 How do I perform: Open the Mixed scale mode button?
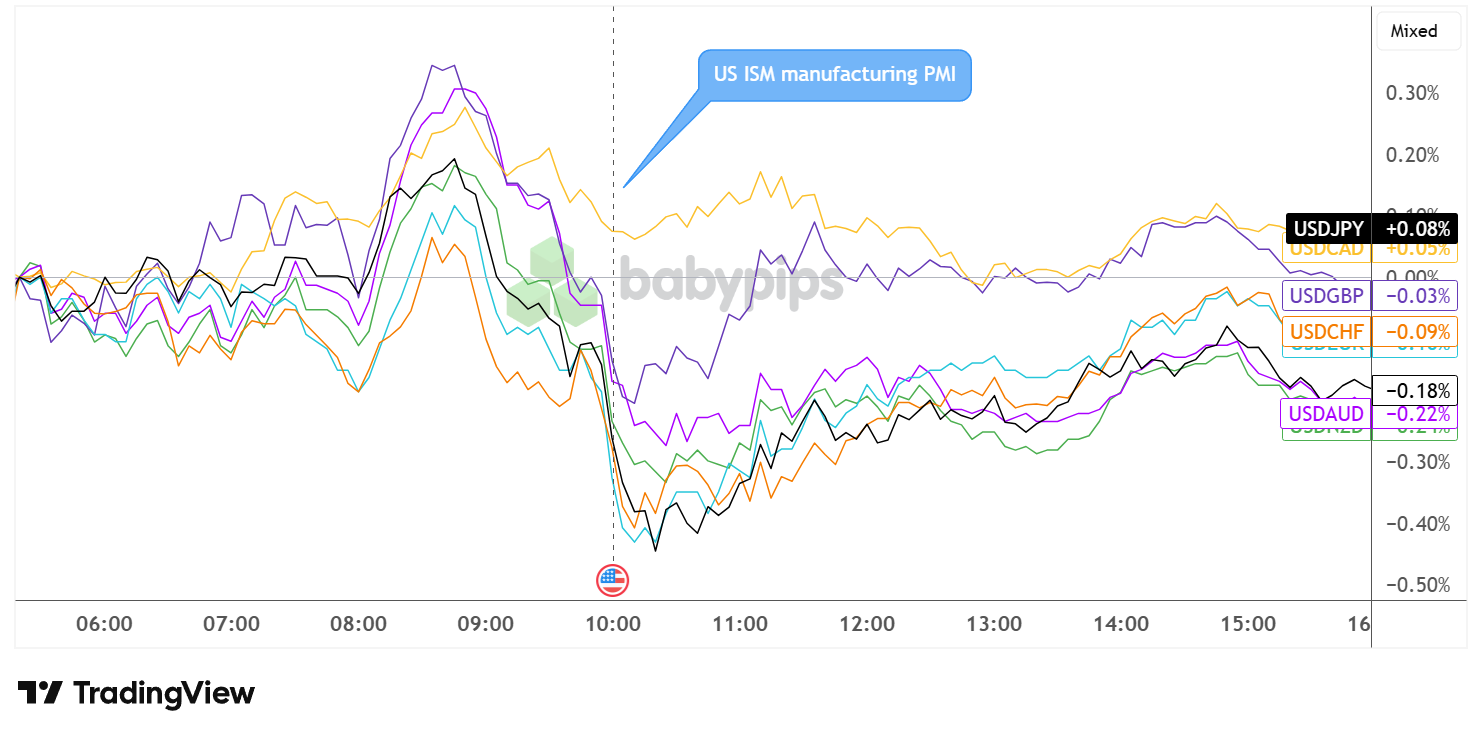click(1414, 31)
